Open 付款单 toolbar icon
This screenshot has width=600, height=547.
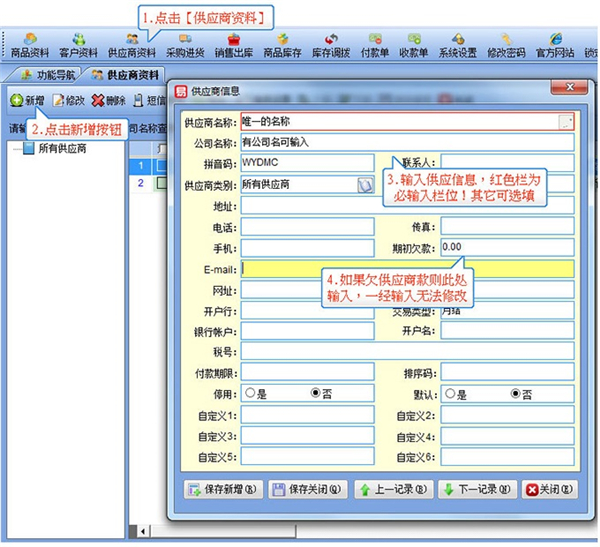(x=375, y=45)
